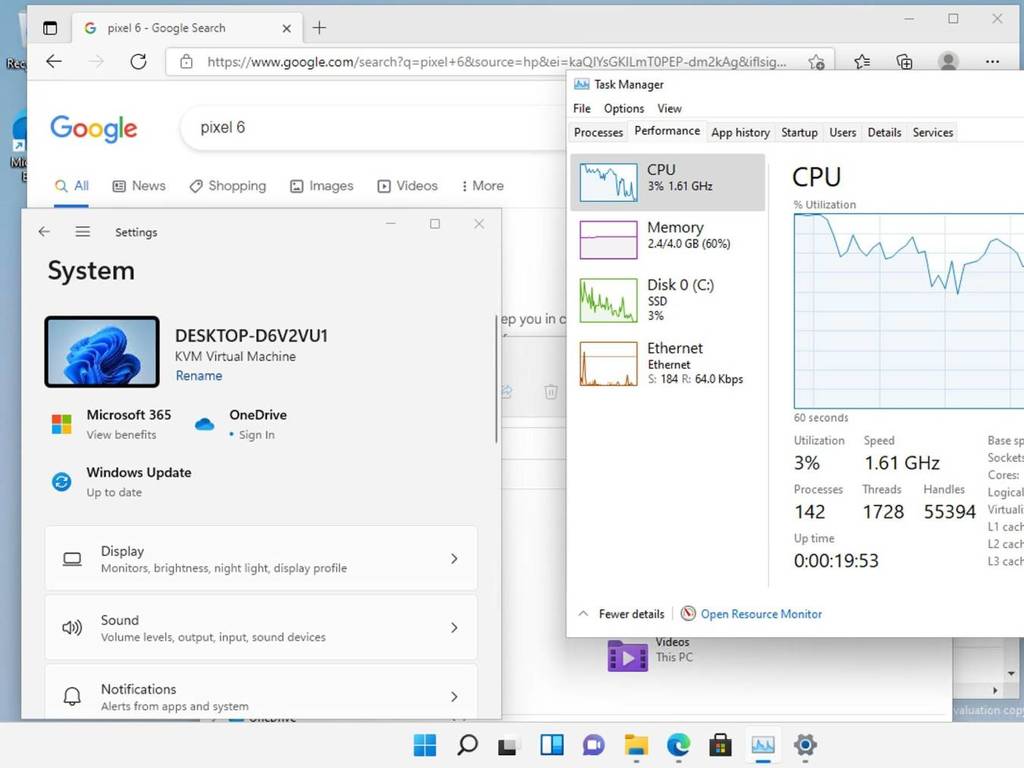Screen dimensions: 1024x768
Task: Click the Edge back navigation arrow
Action: [x=54, y=61]
